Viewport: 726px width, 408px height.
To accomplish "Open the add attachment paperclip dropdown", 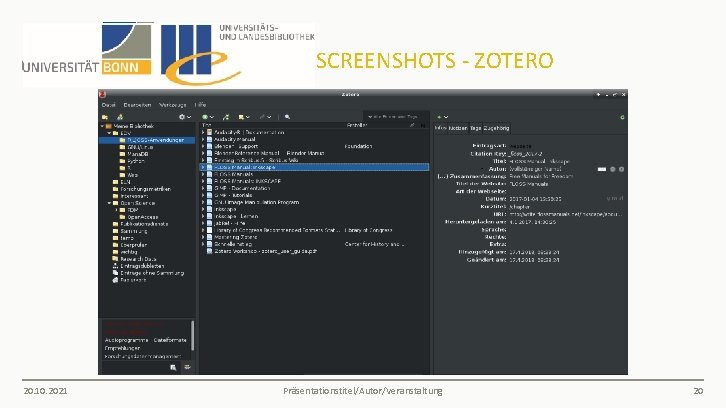I will (x=265, y=117).
